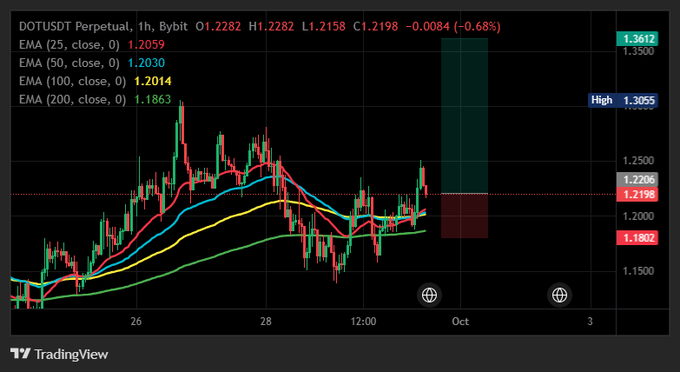Click the 26 date on time axis
Viewport: 680px width, 372px height.
tap(136, 321)
